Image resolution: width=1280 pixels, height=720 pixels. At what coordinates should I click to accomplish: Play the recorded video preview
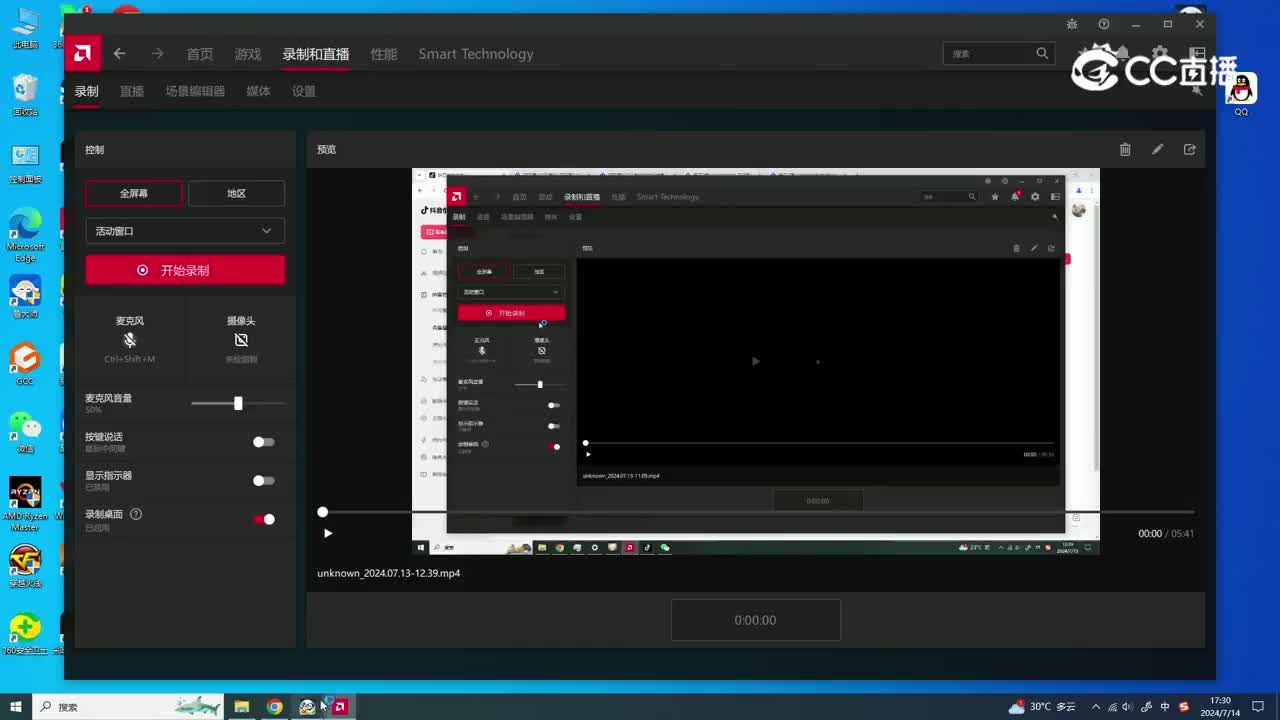pyautogui.click(x=327, y=533)
